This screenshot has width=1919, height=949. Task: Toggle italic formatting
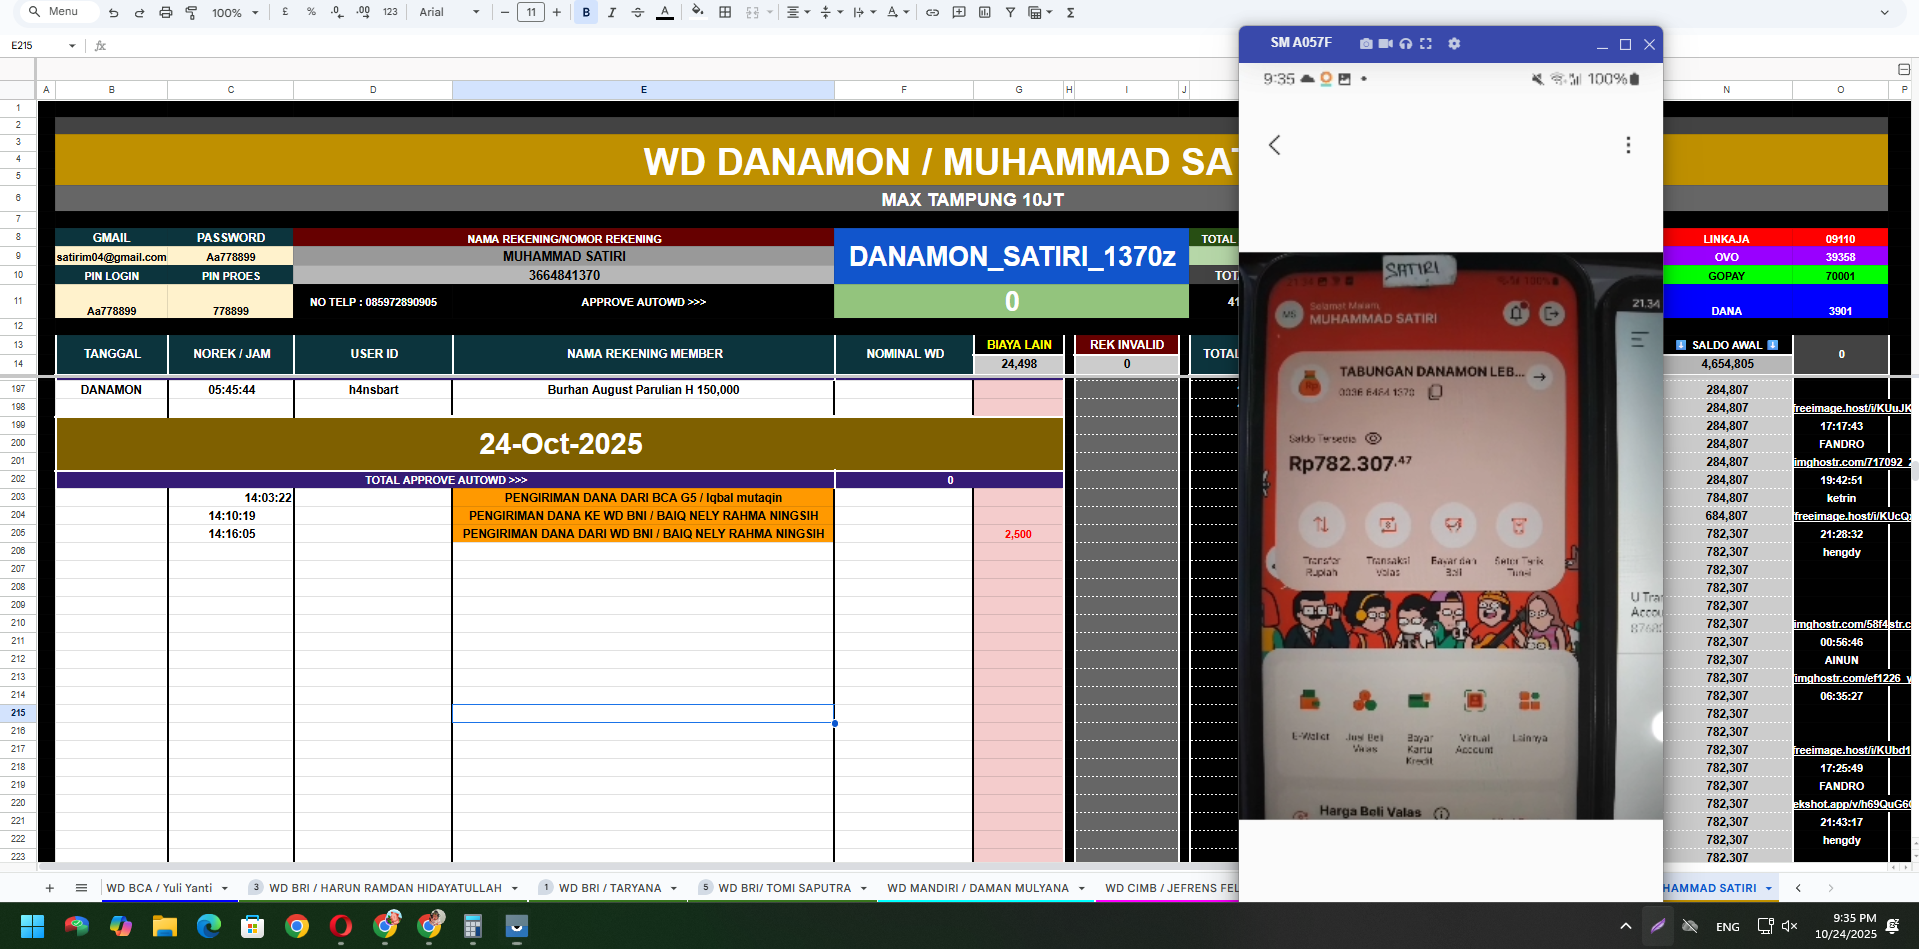[x=612, y=12]
